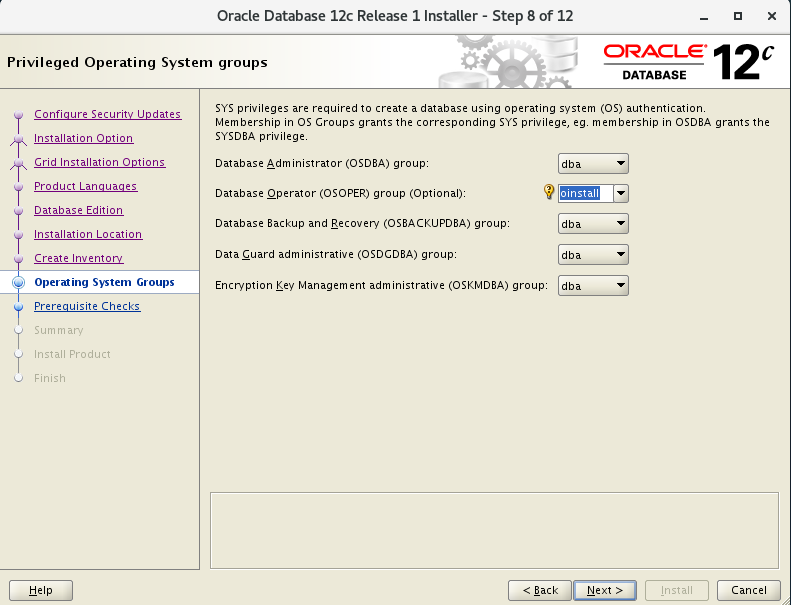791x605 pixels.
Task: Click the empty message area at the bottom
Action: pyautogui.click(x=494, y=530)
